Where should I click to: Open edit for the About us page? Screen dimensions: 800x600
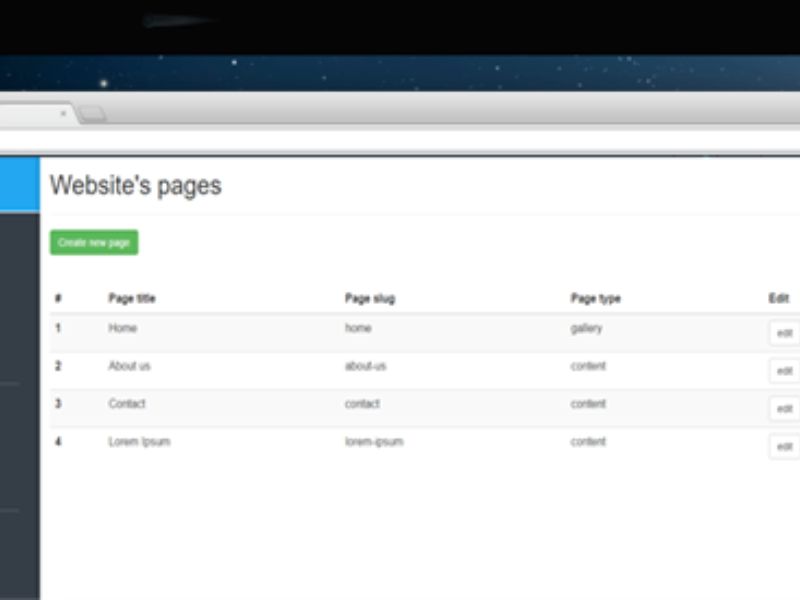click(x=785, y=371)
